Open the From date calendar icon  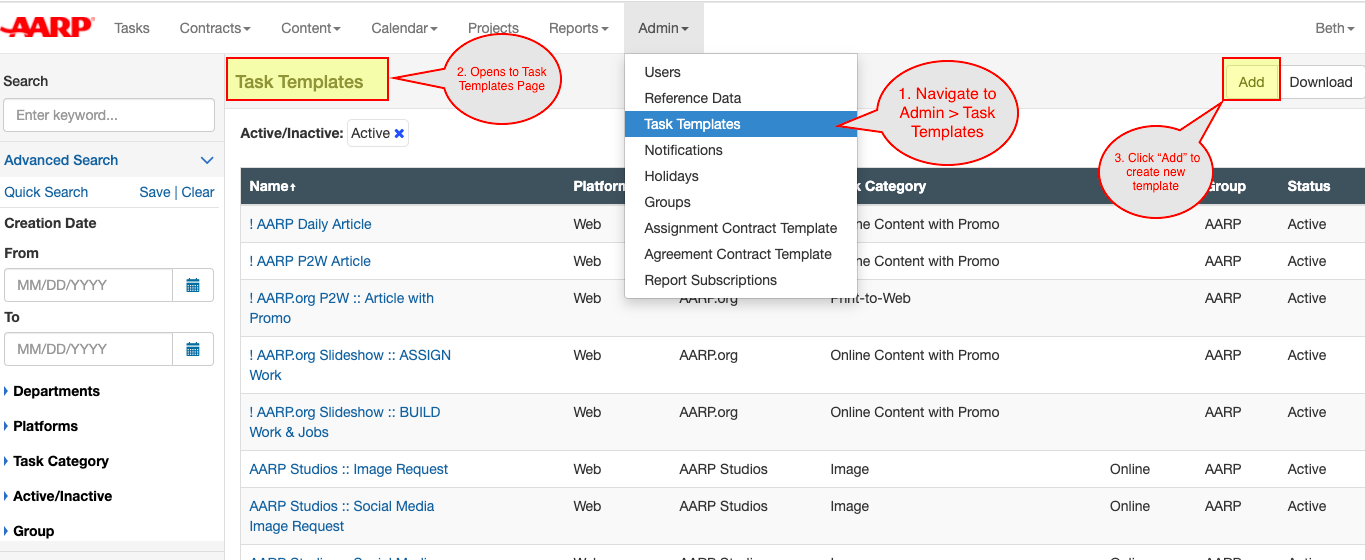coord(193,285)
